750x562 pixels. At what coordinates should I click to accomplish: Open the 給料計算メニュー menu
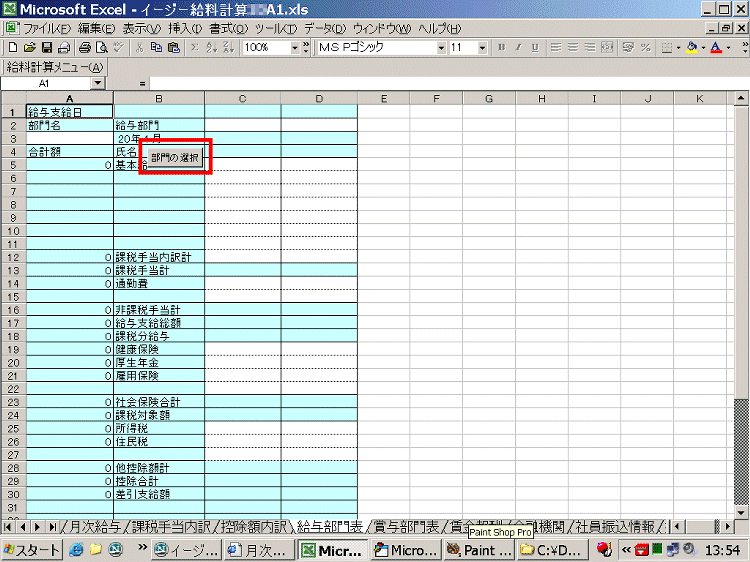pos(54,67)
